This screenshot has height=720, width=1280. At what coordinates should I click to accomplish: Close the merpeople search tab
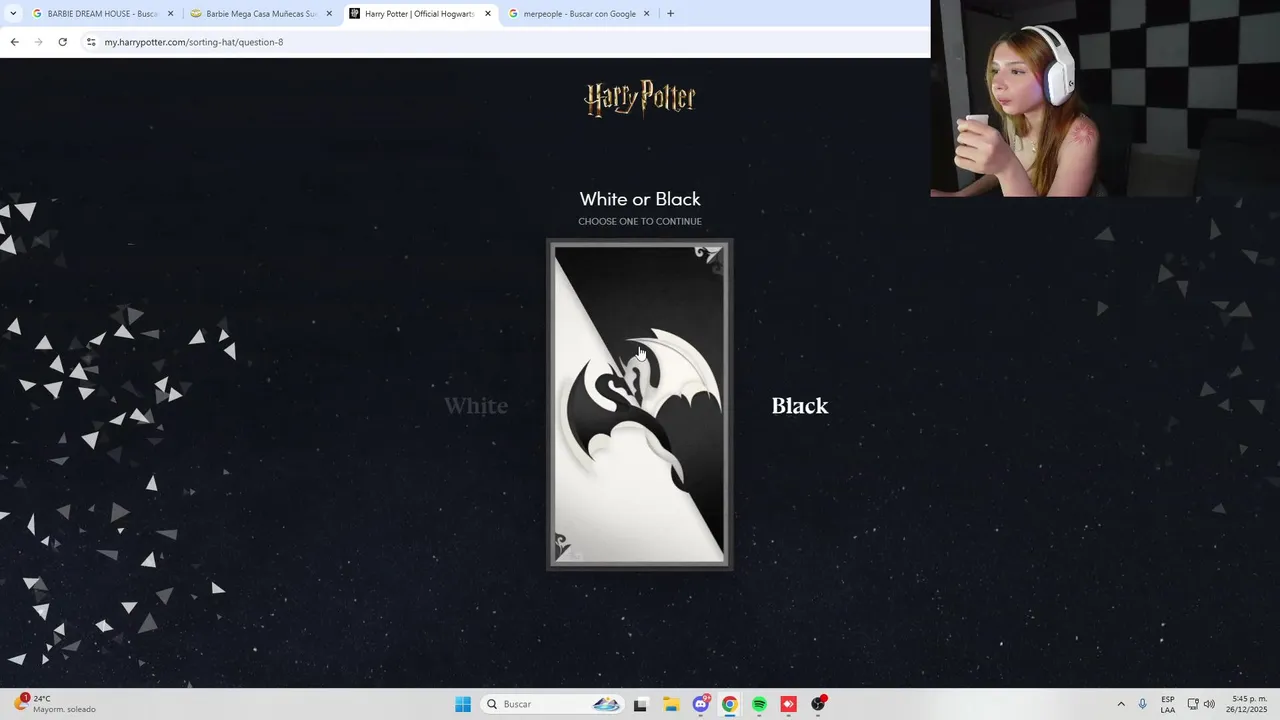646,14
